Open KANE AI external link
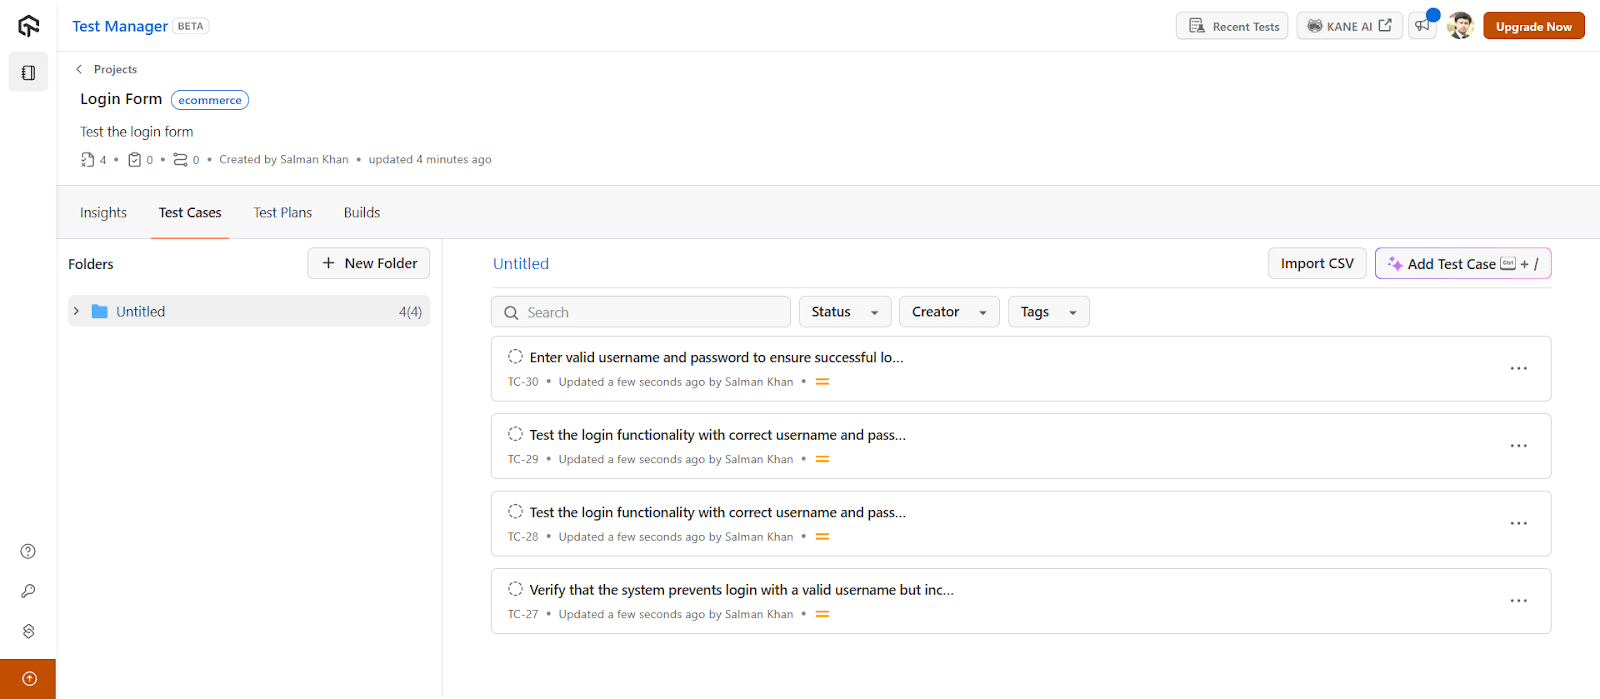Image resolution: width=1600 pixels, height=699 pixels. click(x=1349, y=26)
